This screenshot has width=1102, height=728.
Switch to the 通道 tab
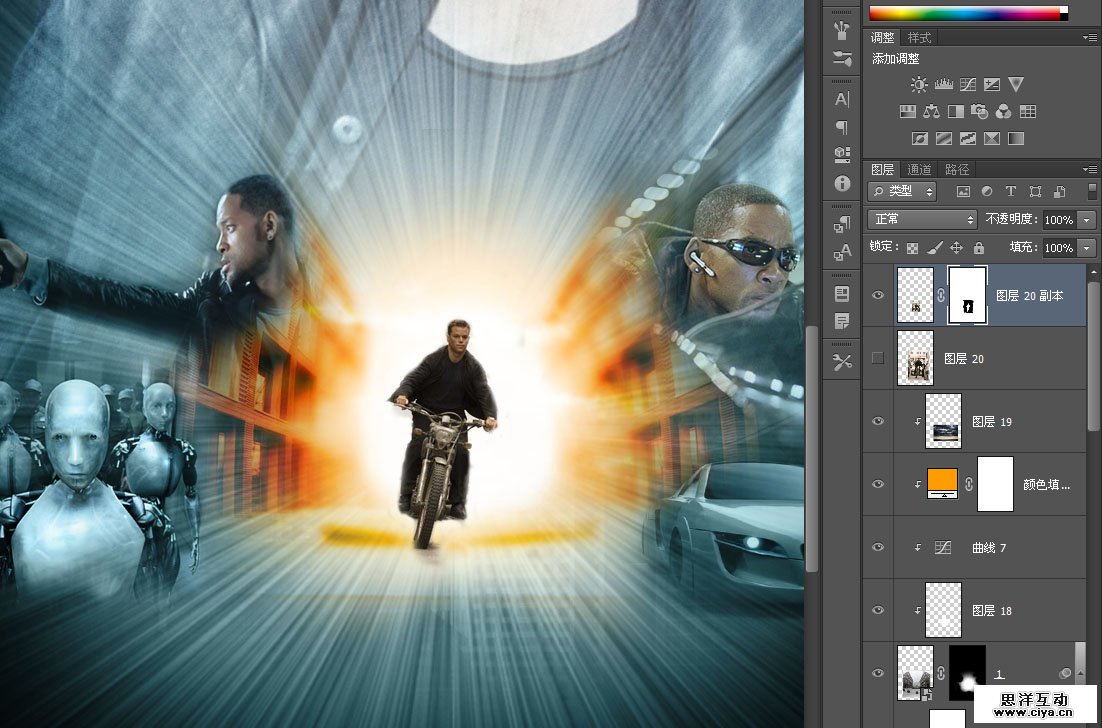tap(919, 169)
